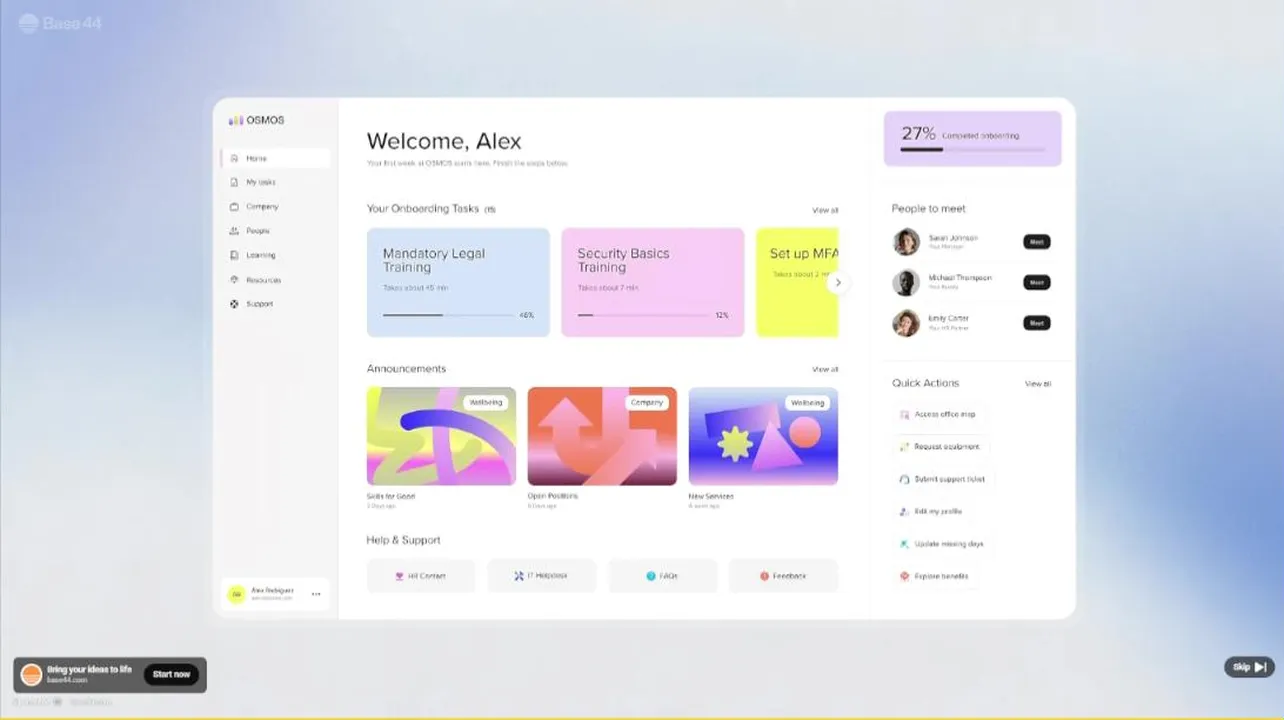This screenshot has height=720, width=1284.
Task: Open the Mandatory Legal Training card
Action: click(x=458, y=283)
